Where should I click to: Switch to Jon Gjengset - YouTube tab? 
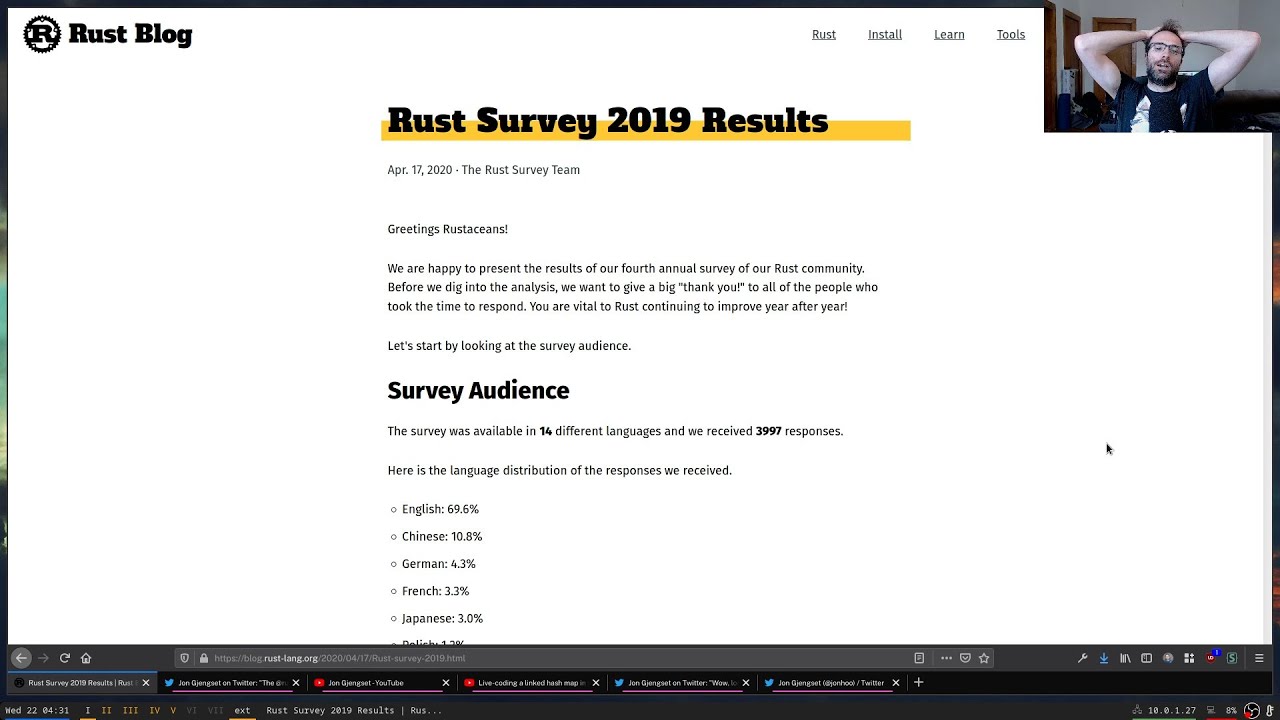pyautogui.click(x=382, y=683)
